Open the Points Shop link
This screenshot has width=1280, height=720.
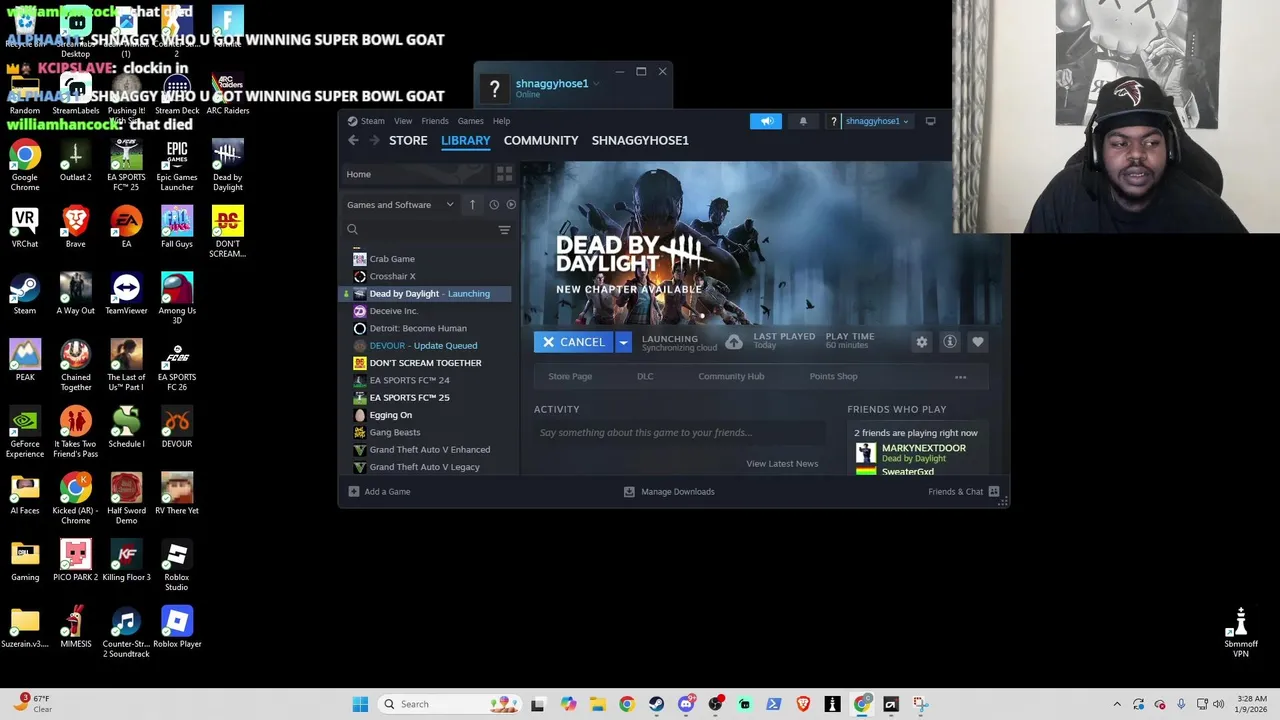833,377
